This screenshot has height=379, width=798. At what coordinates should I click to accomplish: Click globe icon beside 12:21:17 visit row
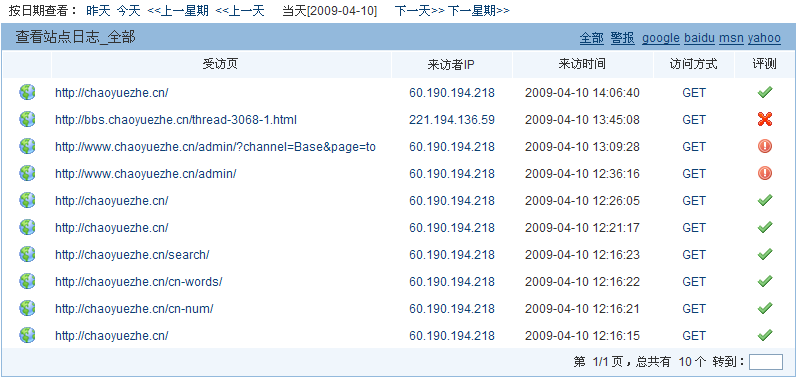(27, 227)
